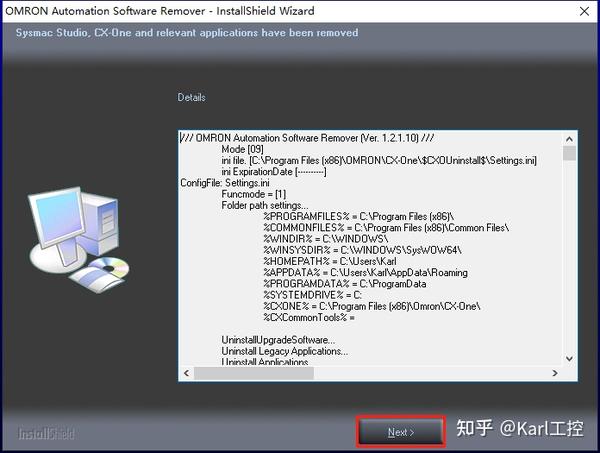Image resolution: width=600 pixels, height=453 pixels.
Task: Click the Next button
Action: tap(401, 432)
